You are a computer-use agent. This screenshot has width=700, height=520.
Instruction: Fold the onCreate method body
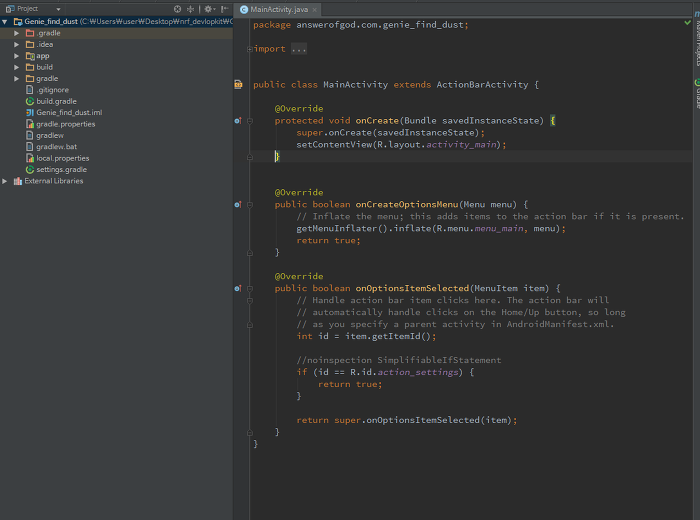tap(249, 121)
